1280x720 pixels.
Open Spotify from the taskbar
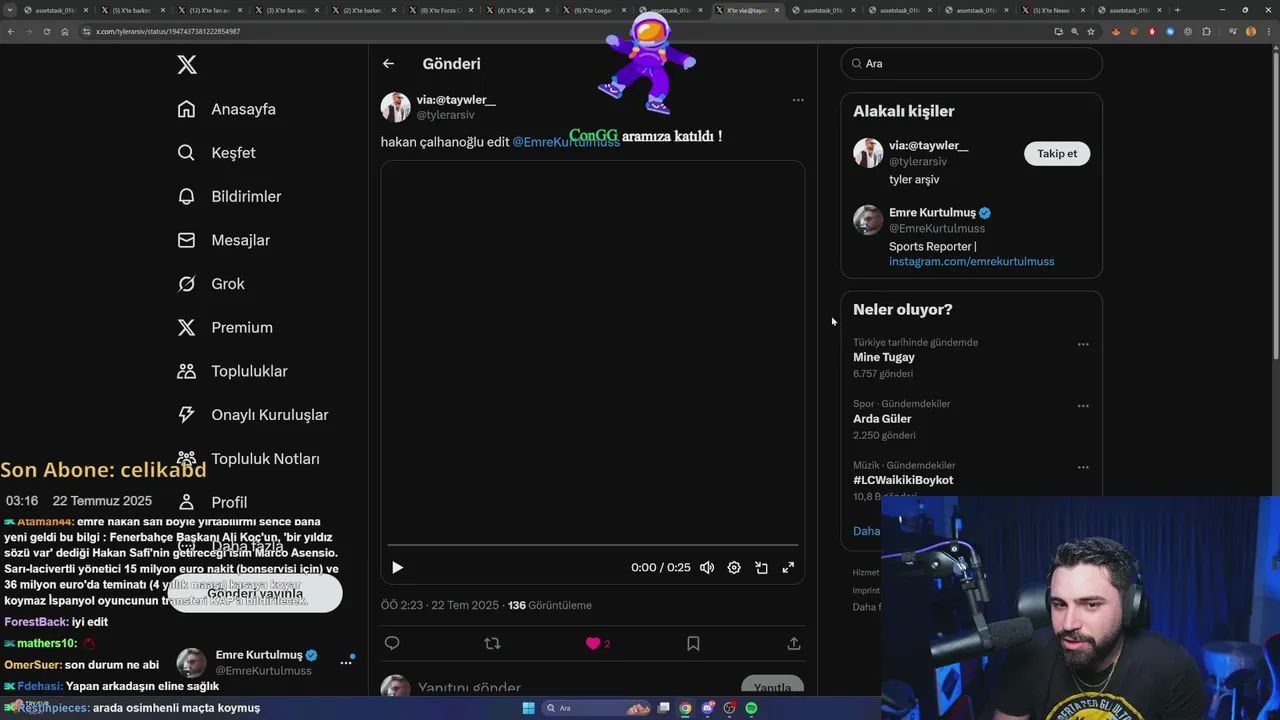751,708
